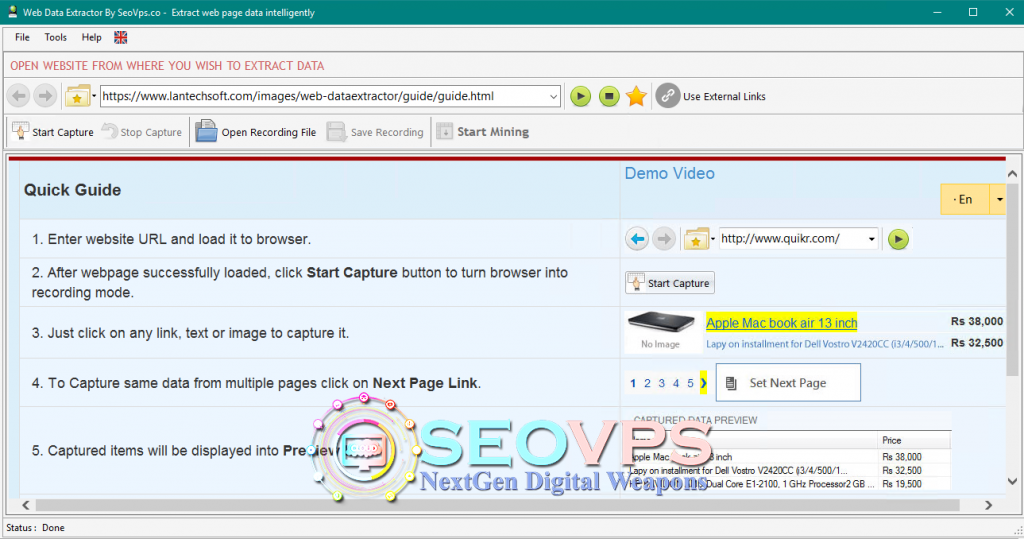The image size is (1024, 539).
Task: Go to page 2 in demo pagination
Action: (x=647, y=384)
